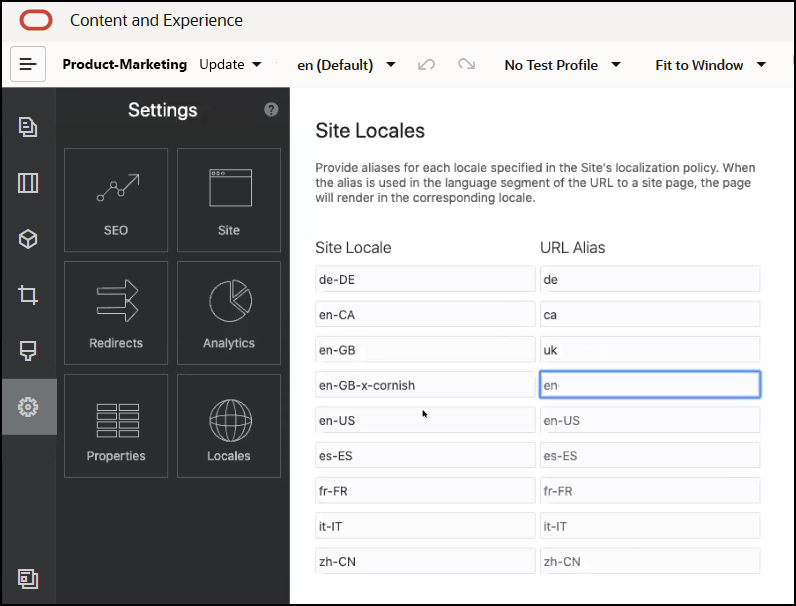Viewport: 796px width, 606px height.
Task: Open the Theme paintbrush icon in the sidebar
Action: point(28,351)
